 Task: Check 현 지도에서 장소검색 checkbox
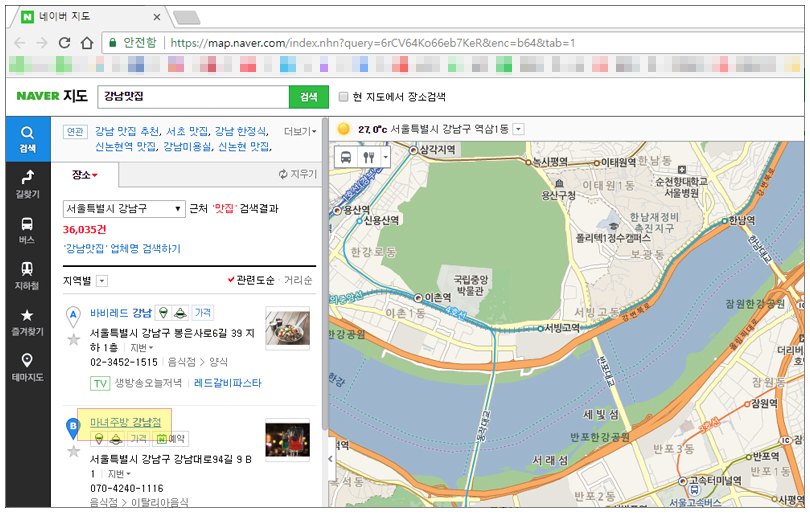click(x=344, y=97)
